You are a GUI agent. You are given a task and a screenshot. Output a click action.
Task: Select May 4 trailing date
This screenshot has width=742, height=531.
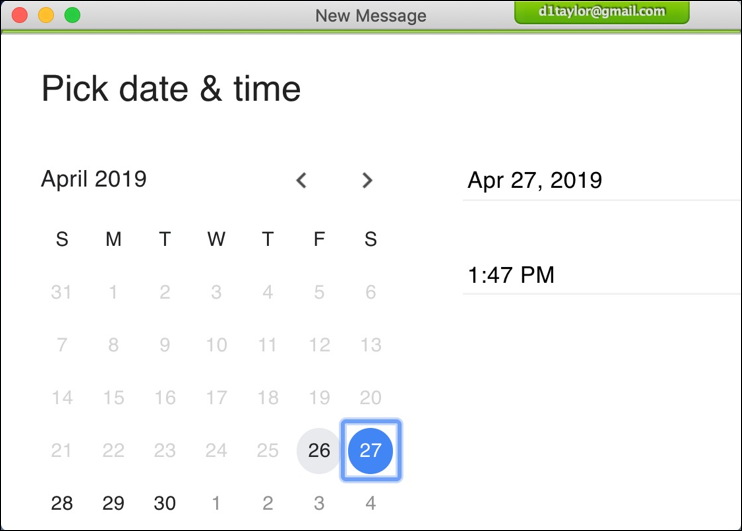pyautogui.click(x=370, y=503)
